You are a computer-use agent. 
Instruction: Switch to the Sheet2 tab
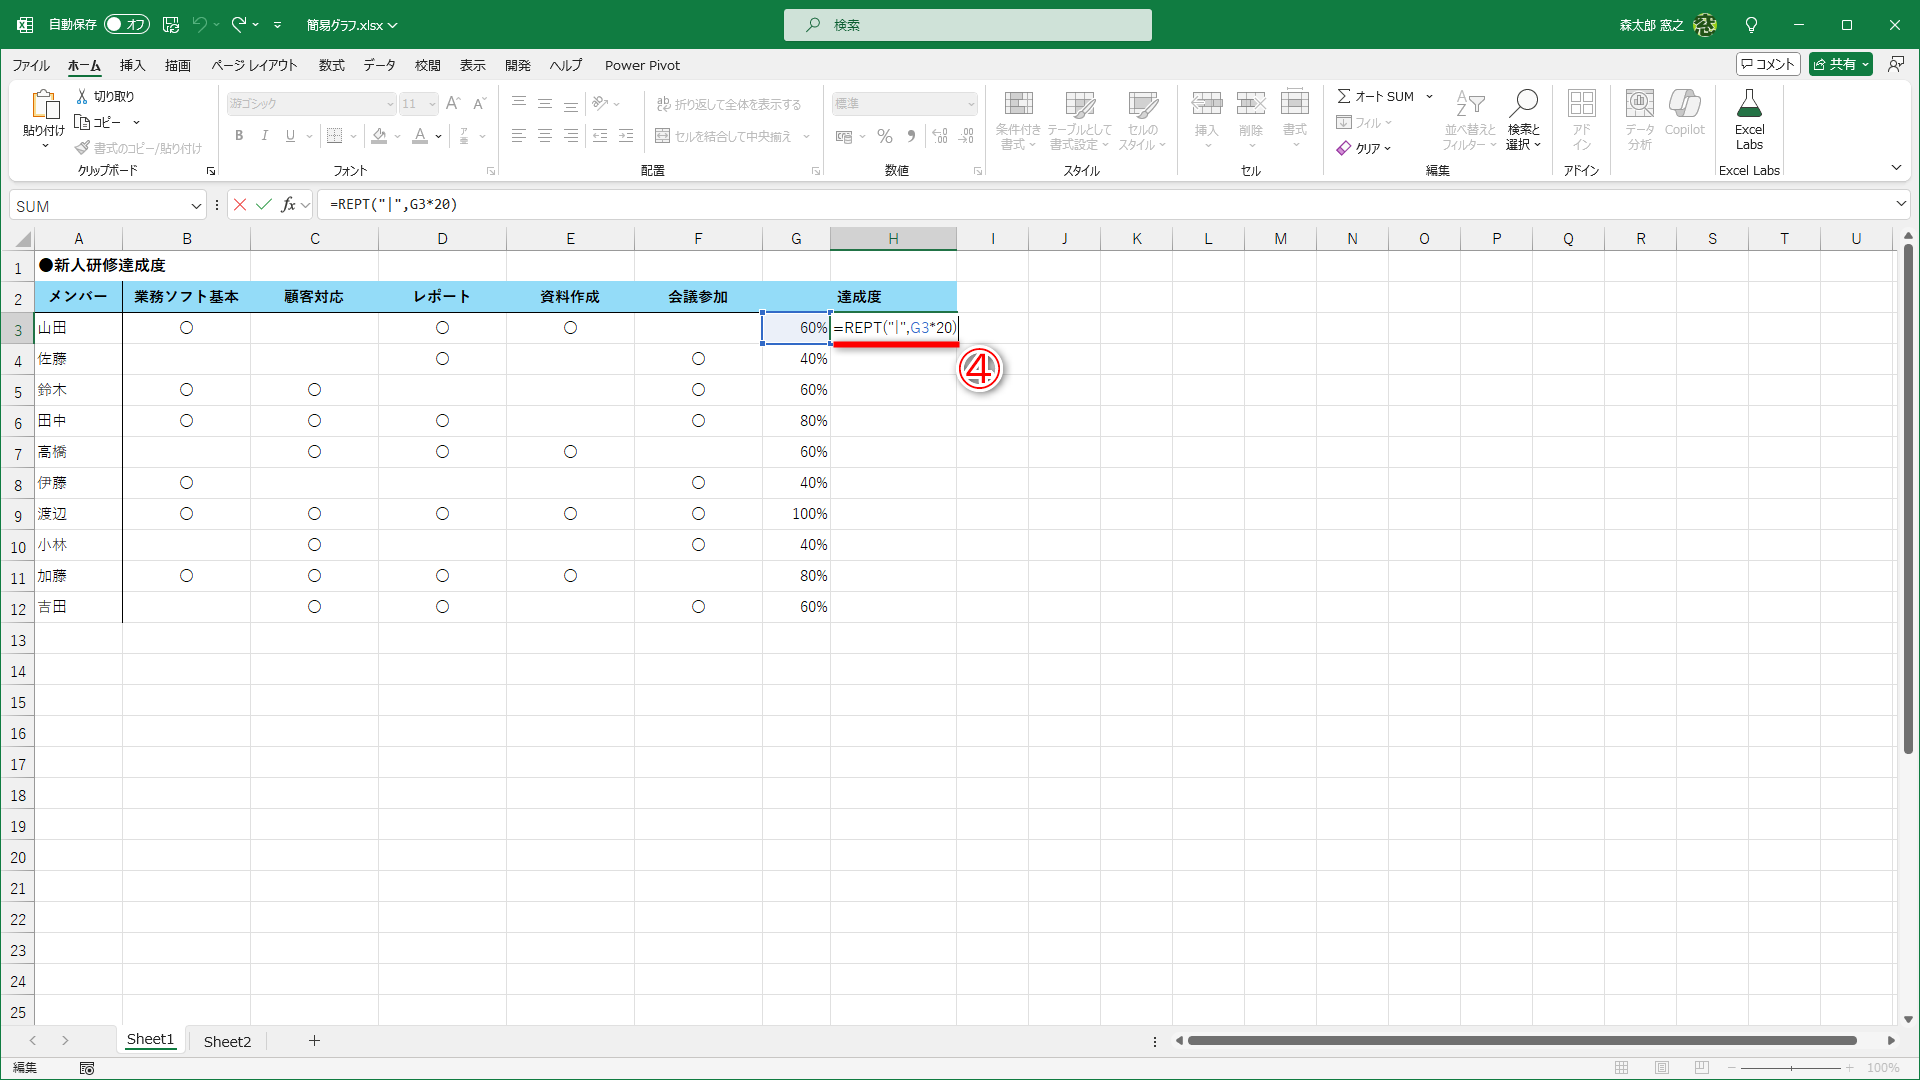227,1041
